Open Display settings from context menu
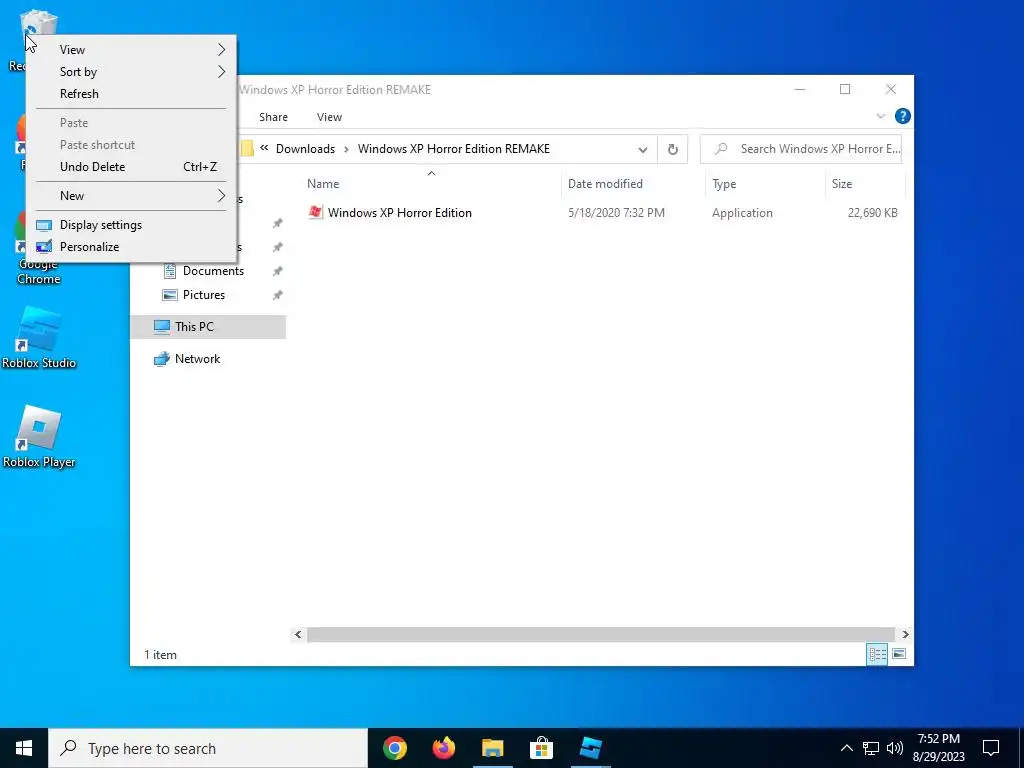The height and width of the screenshot is (768, 1024). (131, 225)
